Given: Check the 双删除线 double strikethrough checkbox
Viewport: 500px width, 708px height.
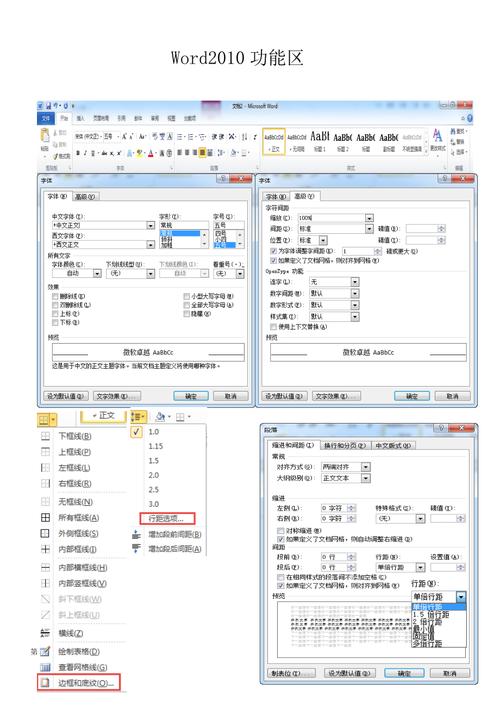Looking at the screenshot, I should pos(55,305).
